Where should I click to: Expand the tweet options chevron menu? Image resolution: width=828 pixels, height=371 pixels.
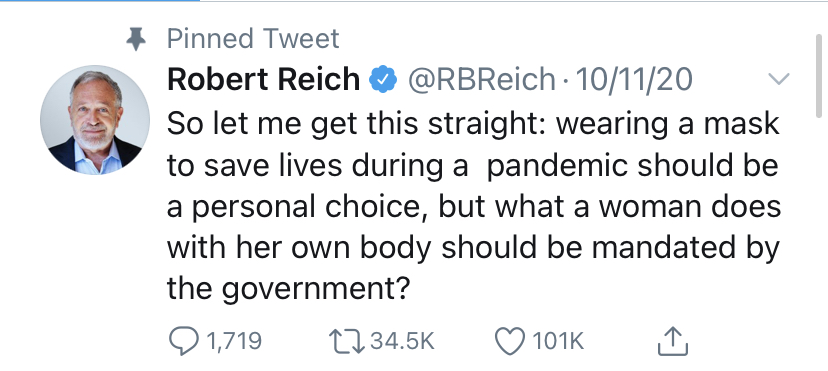click(778, 79)
